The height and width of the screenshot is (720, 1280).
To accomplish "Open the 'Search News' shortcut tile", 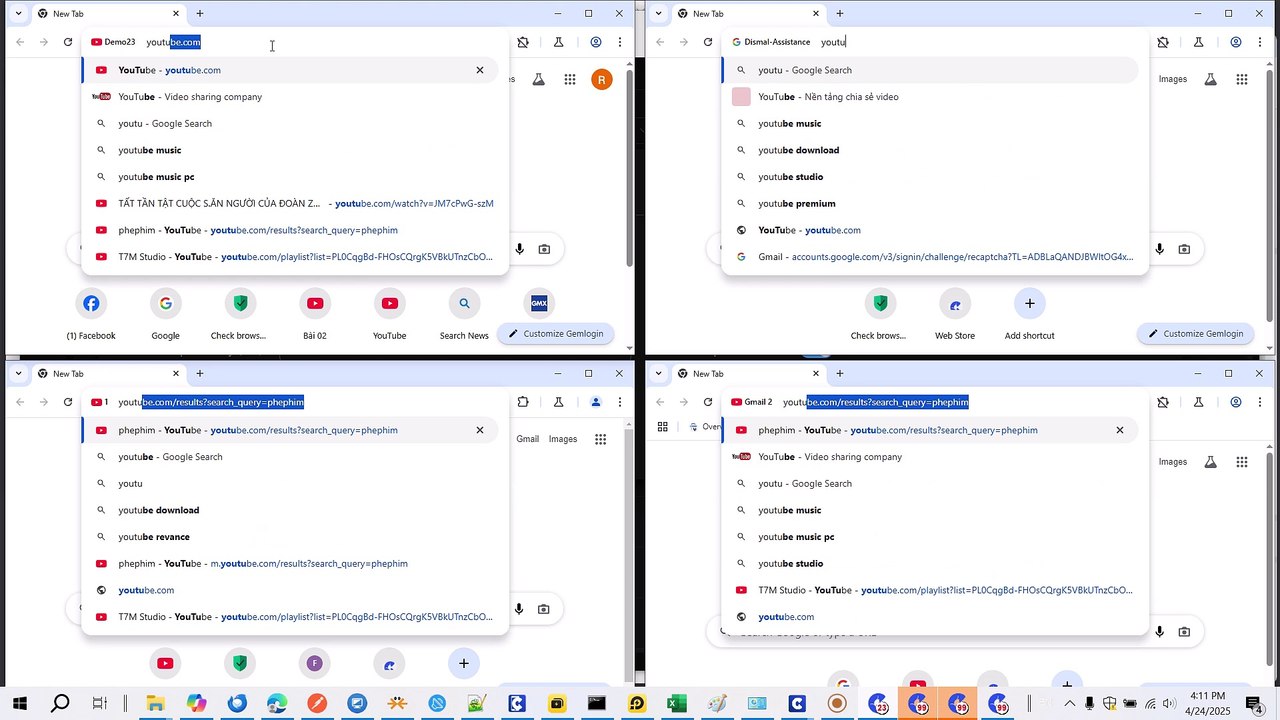I will 464,314.
